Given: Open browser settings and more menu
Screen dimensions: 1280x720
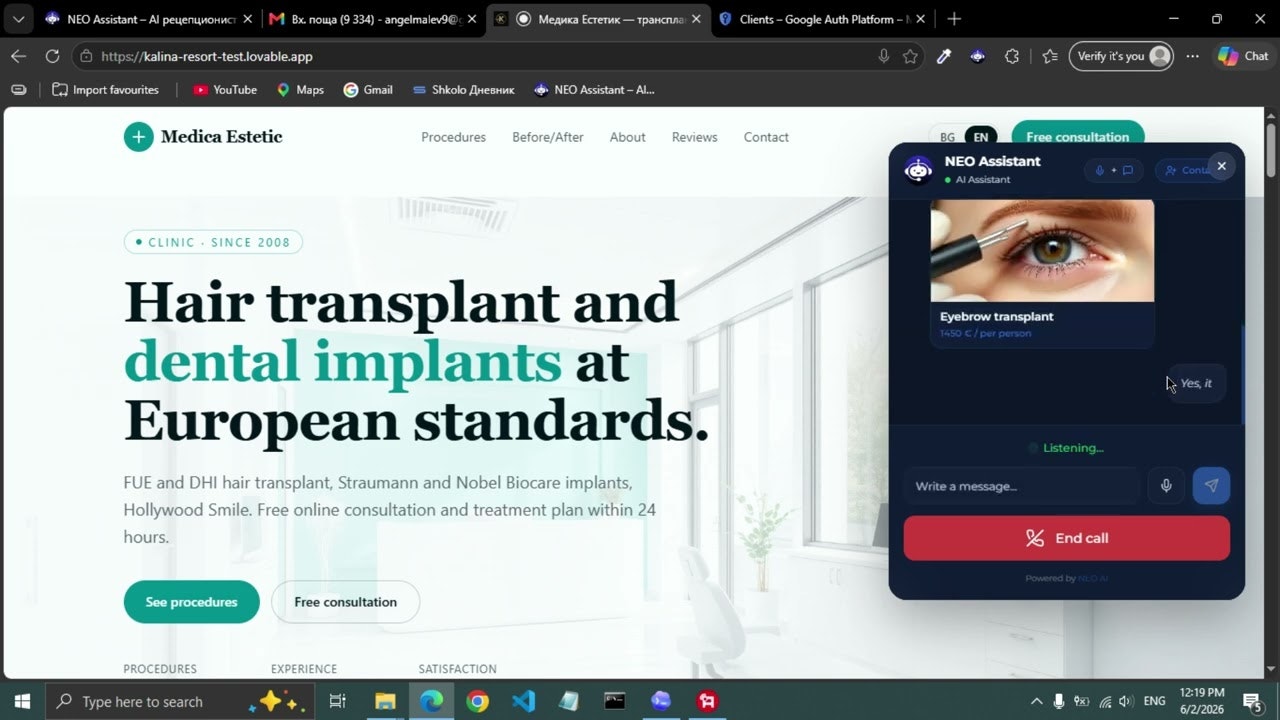Looking at the screenshot, I should pos(1192,56).
